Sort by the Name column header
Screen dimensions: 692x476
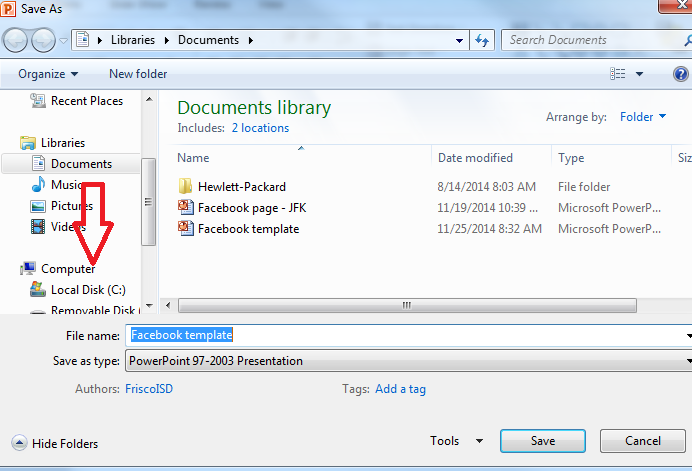click(193, 158)
